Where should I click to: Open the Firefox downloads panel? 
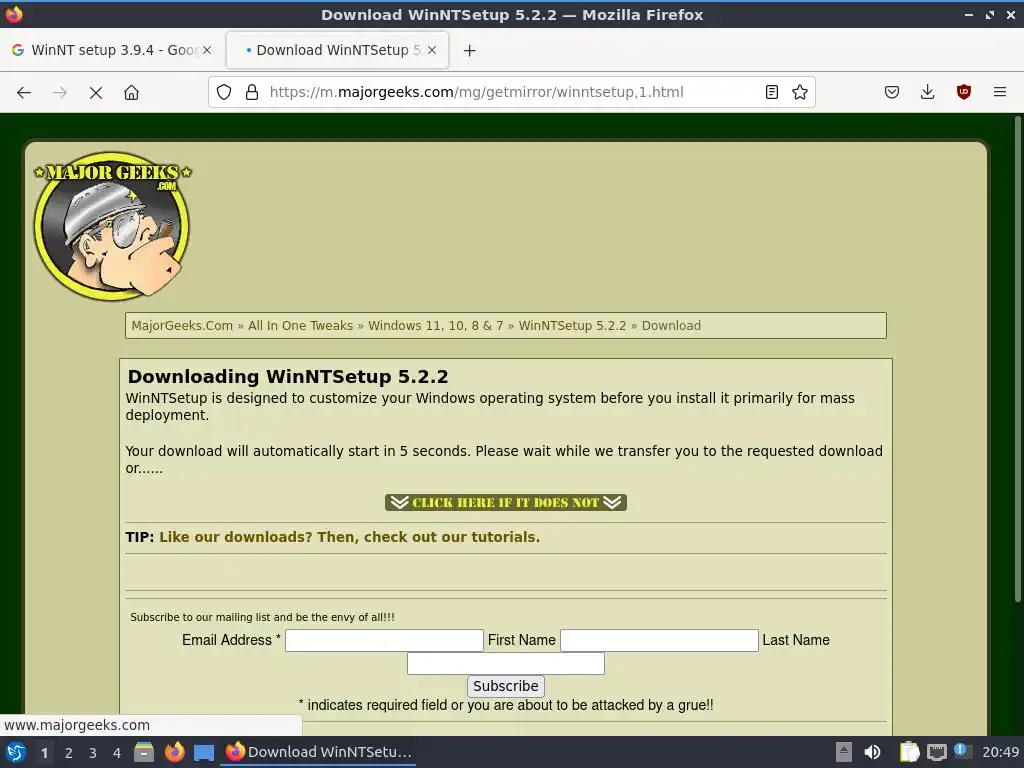pyautogui.click(x=927, y=92)
